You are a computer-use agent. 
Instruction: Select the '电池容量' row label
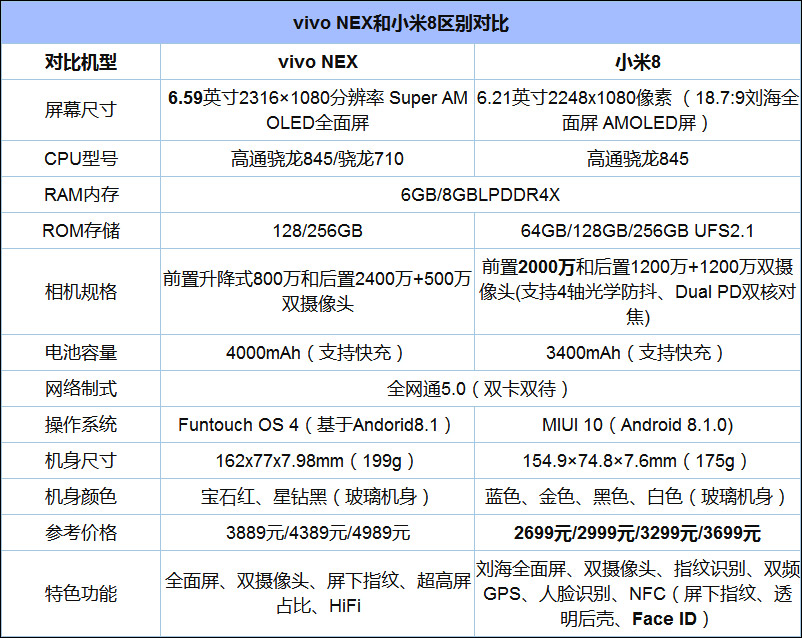(81, 353)
